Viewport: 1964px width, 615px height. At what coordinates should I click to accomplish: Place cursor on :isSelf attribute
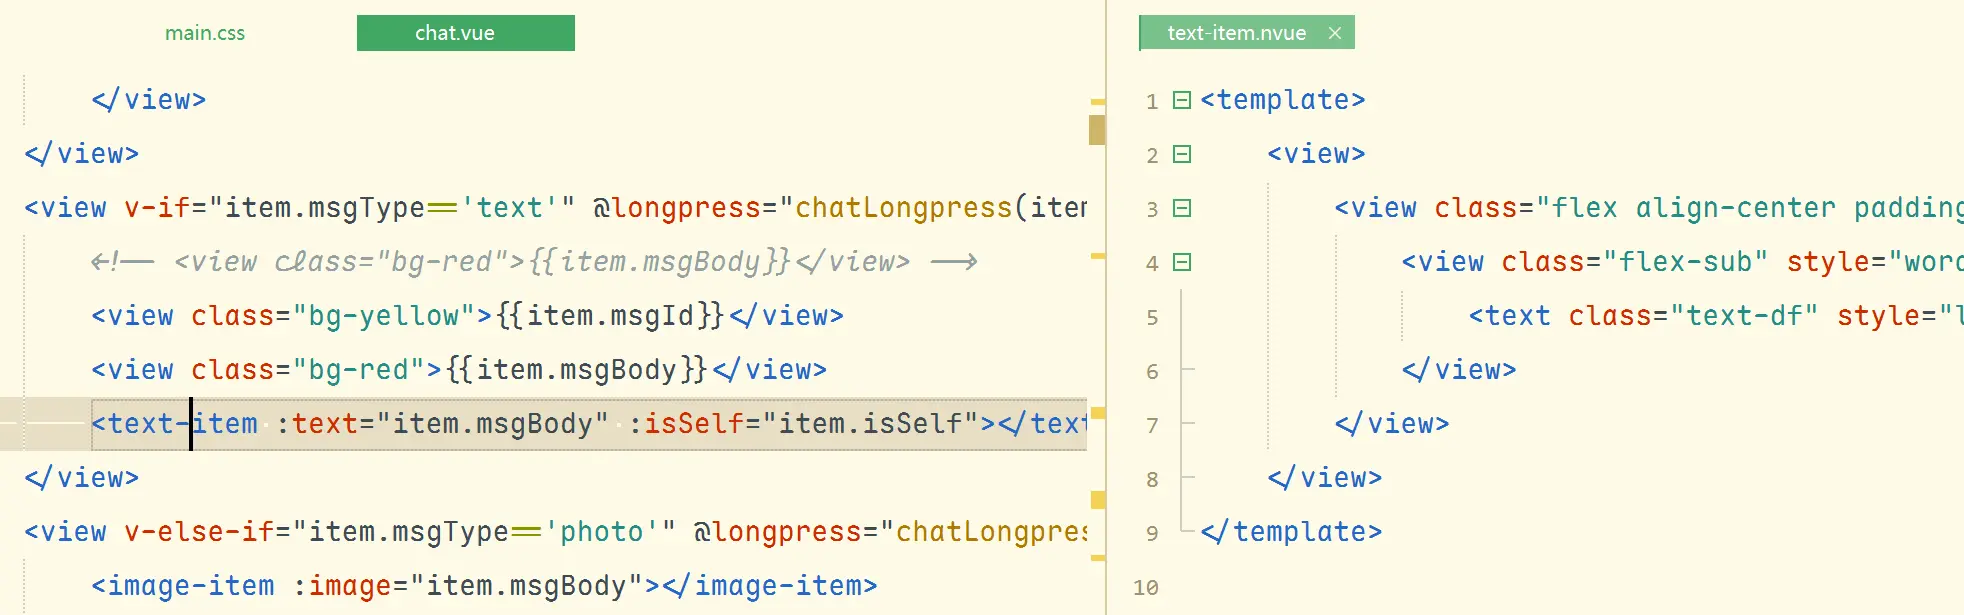tap(686, 424)
